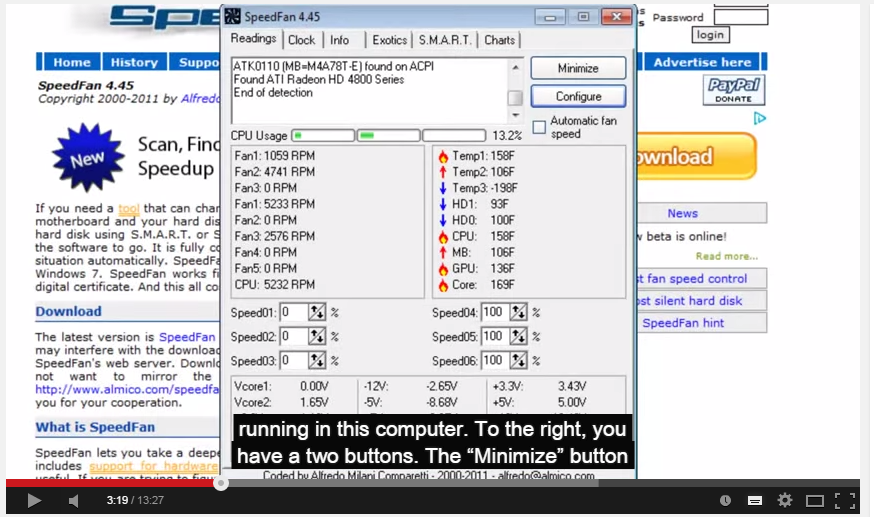
Task: Click the News heading box on webpage
Action: pyautogui.click(x=702, y=213)
